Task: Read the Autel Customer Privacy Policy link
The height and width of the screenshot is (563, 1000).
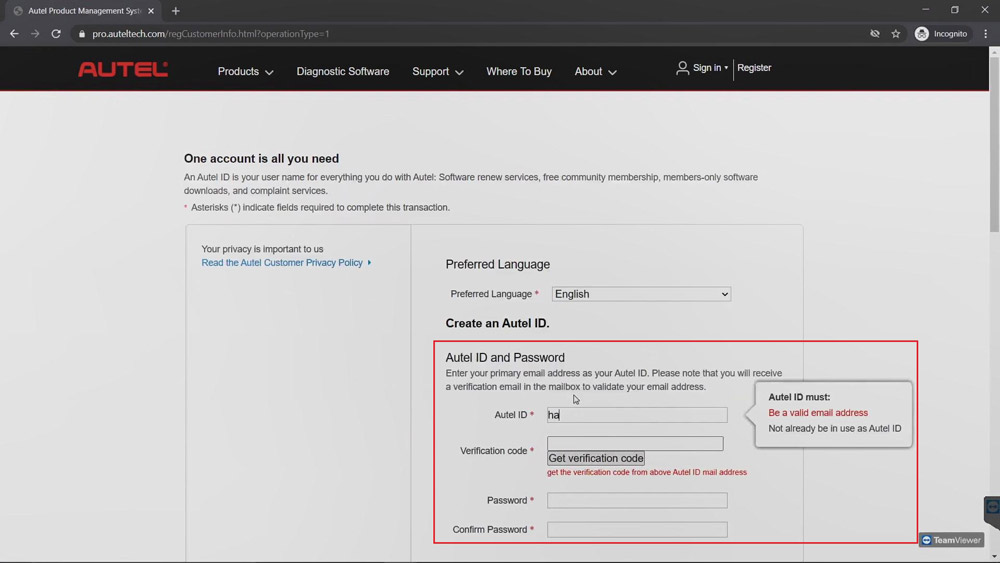Action: (282, 263)
